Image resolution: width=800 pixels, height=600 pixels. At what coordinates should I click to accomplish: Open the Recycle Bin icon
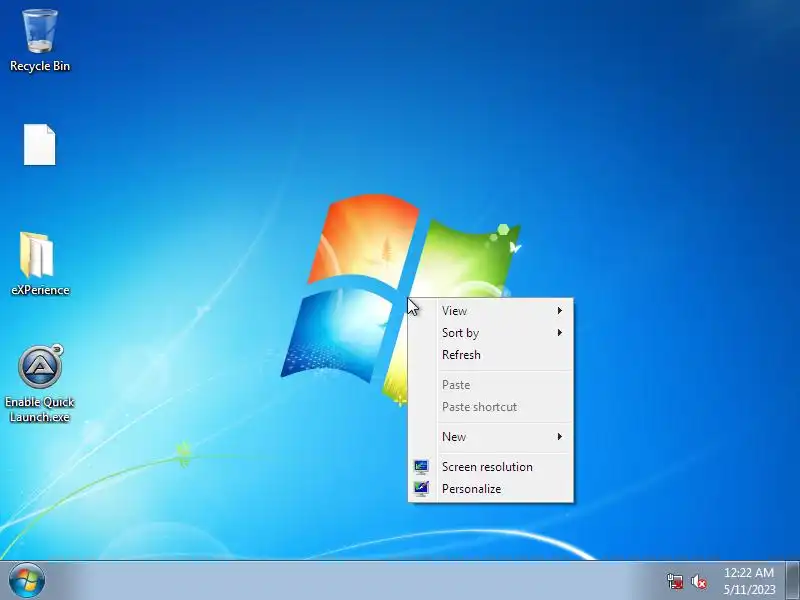pos(40,31)
